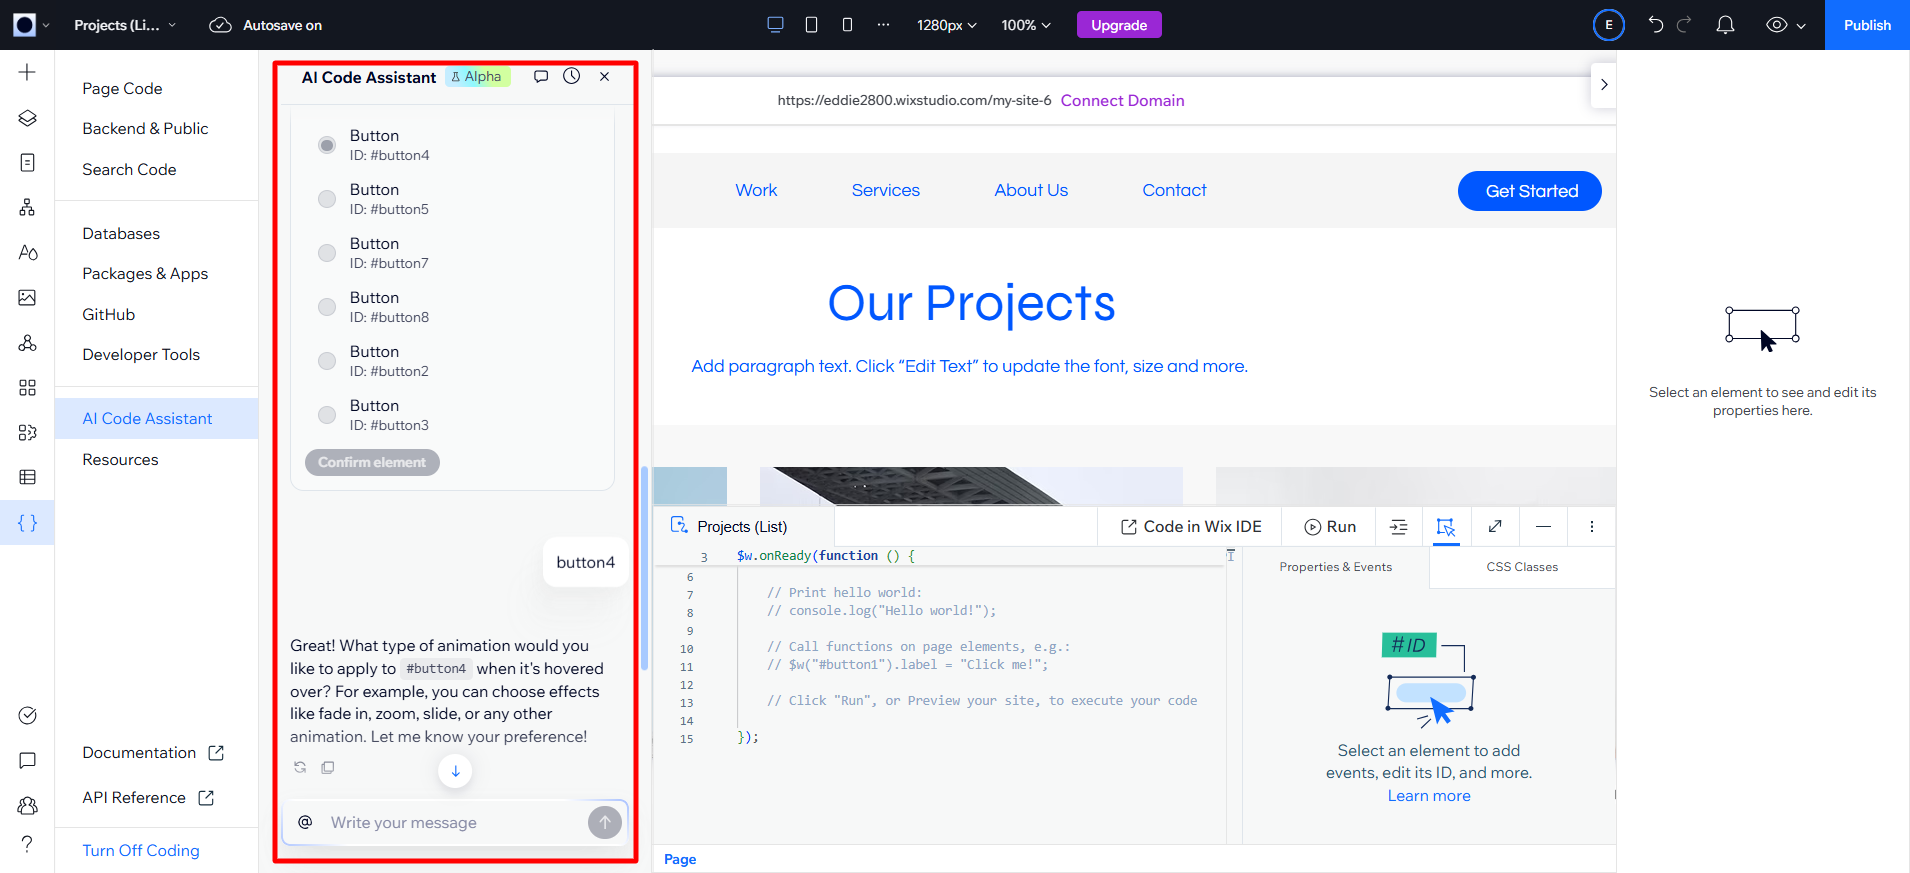
Task: Open Databases menu item
Action: point(121,233)
